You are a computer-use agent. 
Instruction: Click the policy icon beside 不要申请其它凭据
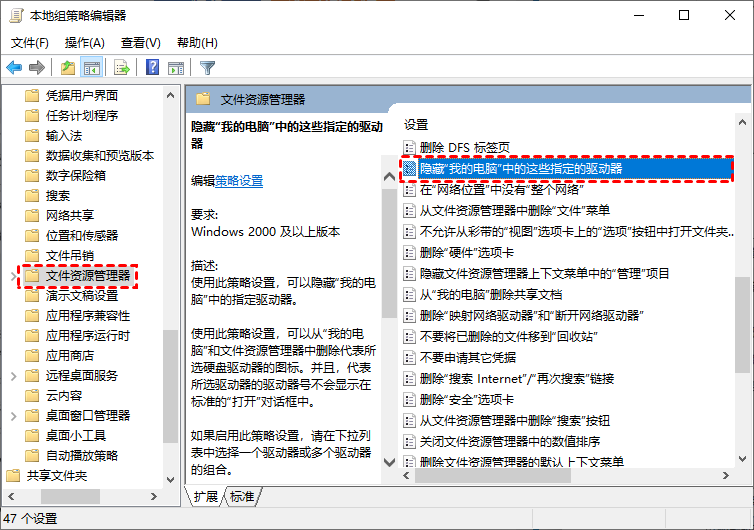pos(409,357)
